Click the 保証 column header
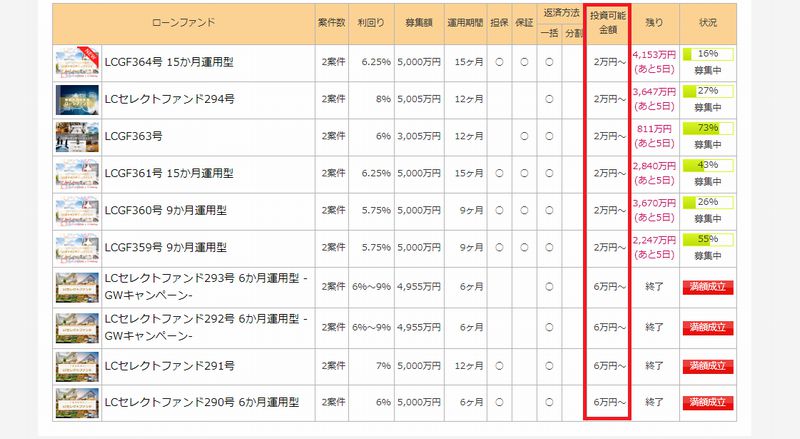 tap(524, 22)
